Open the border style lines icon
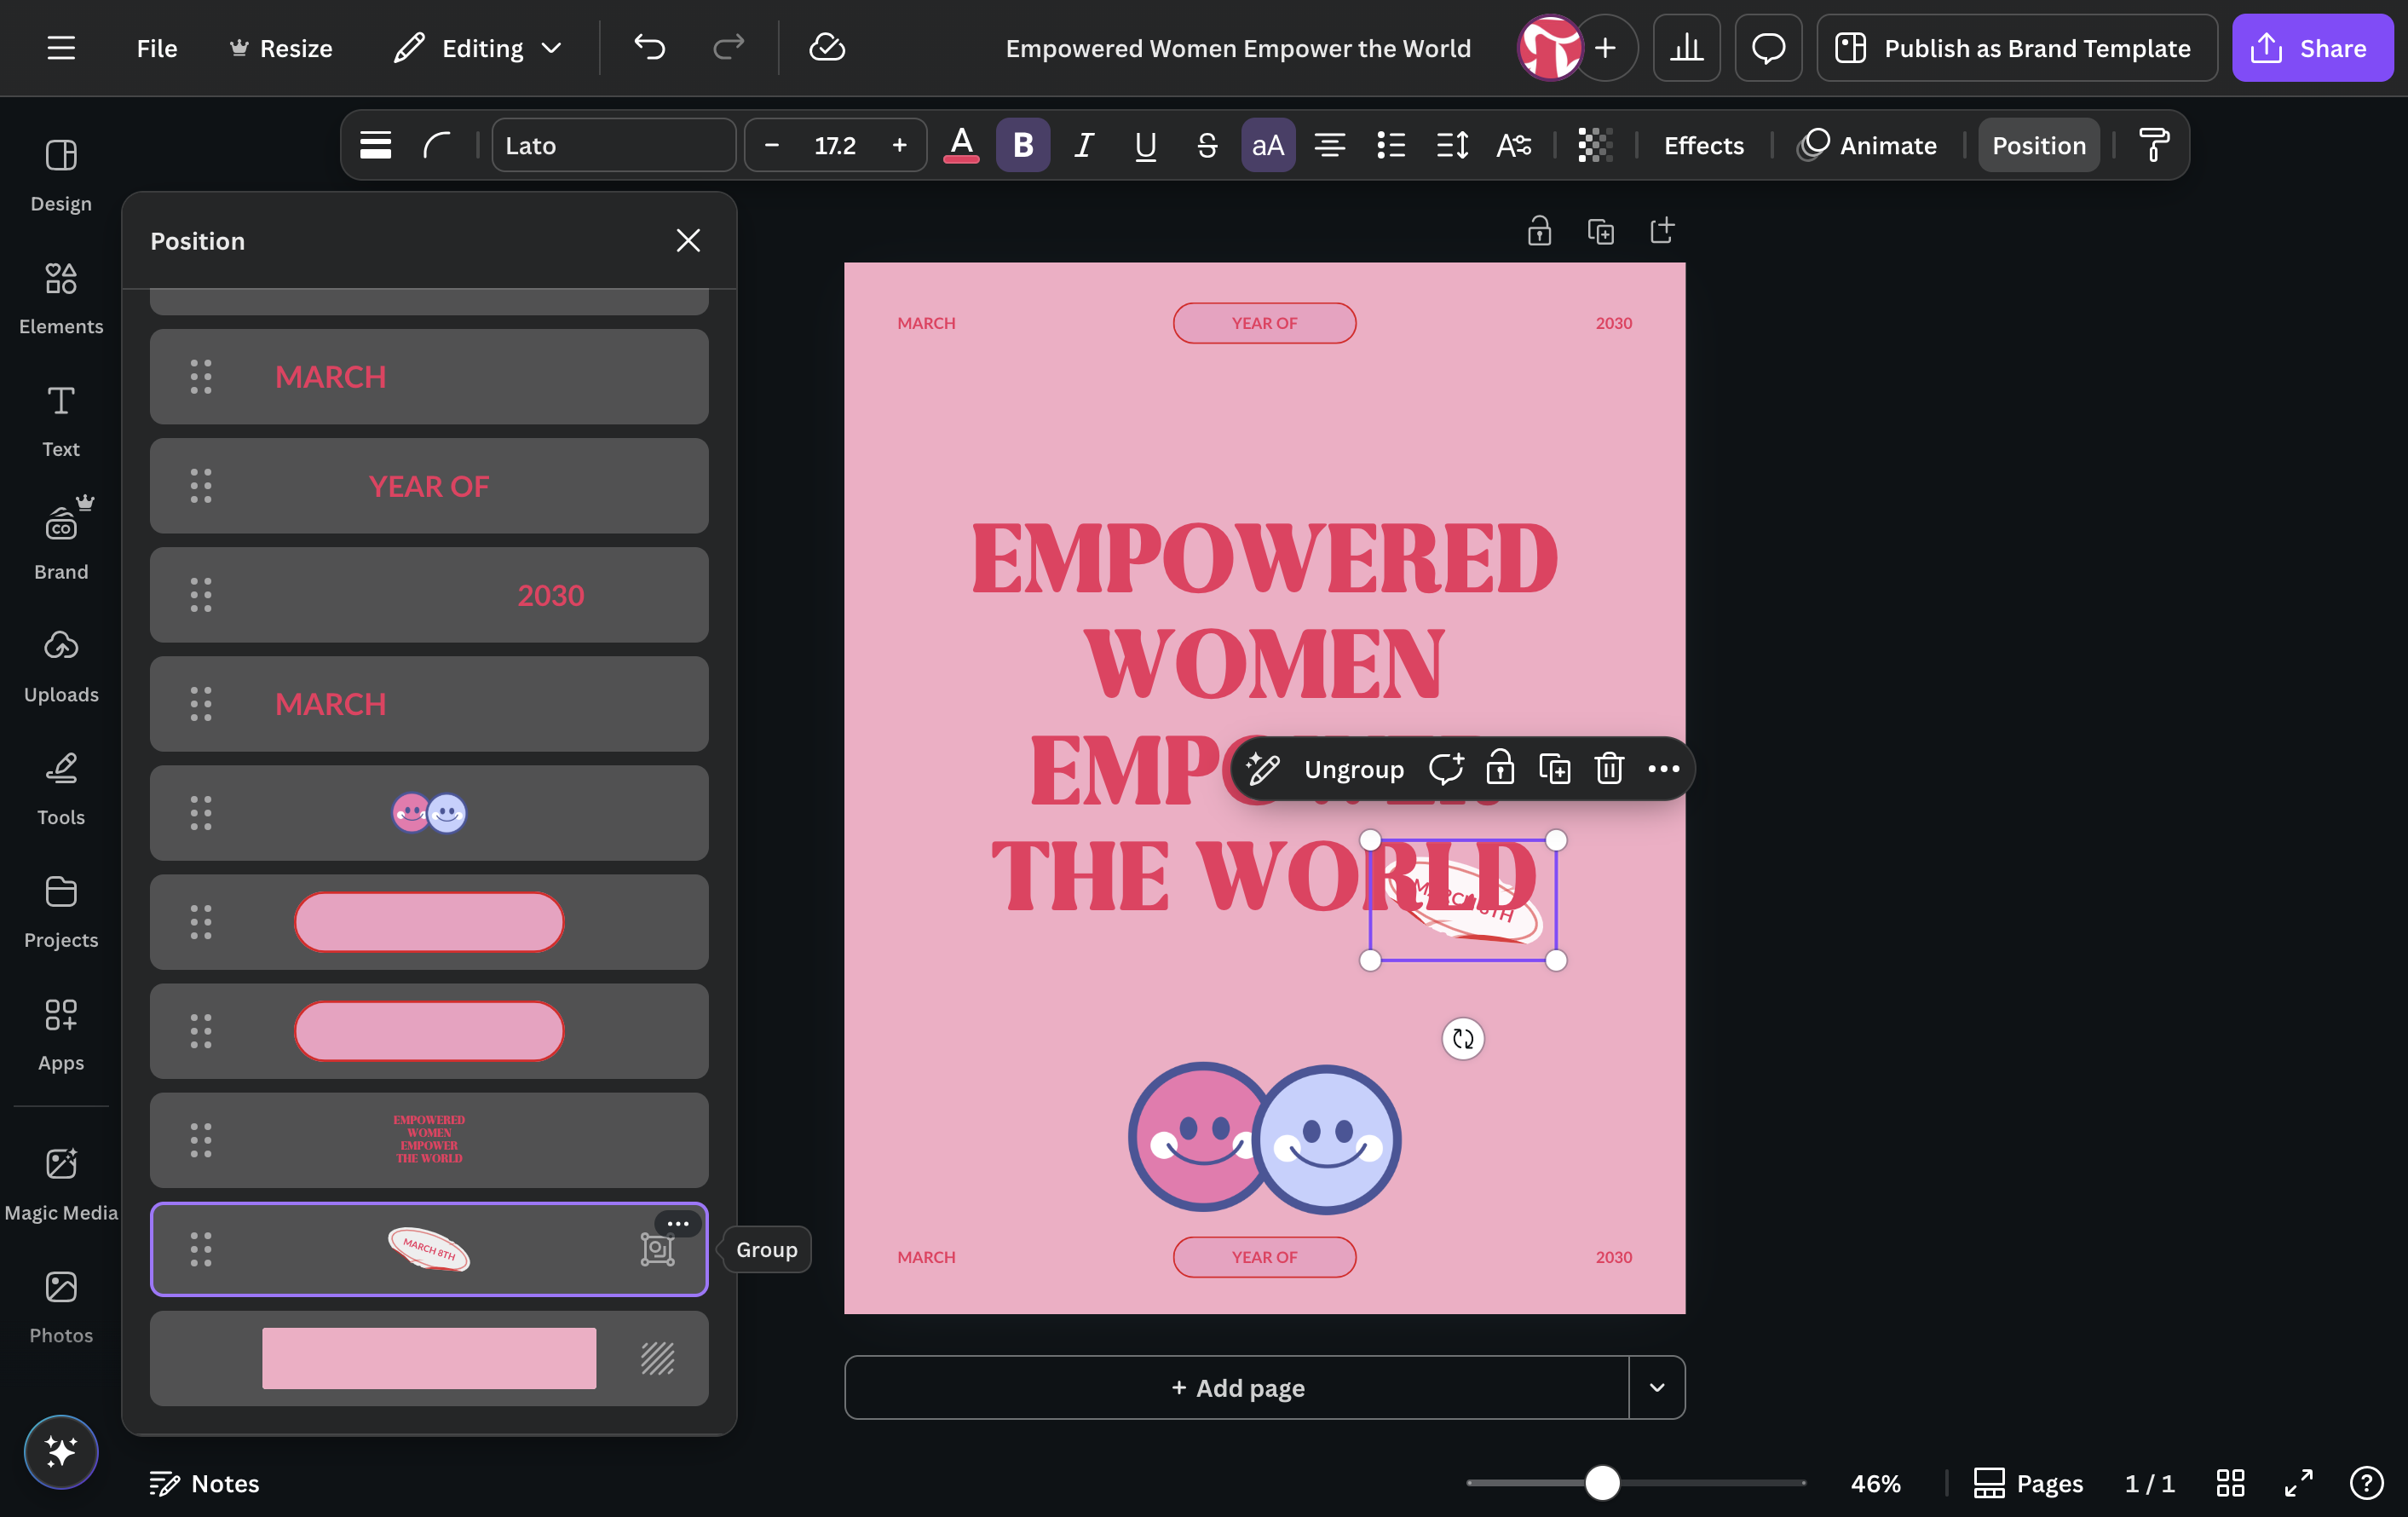The height and width of the screenshot is (1517, 2408). [375, 145]
